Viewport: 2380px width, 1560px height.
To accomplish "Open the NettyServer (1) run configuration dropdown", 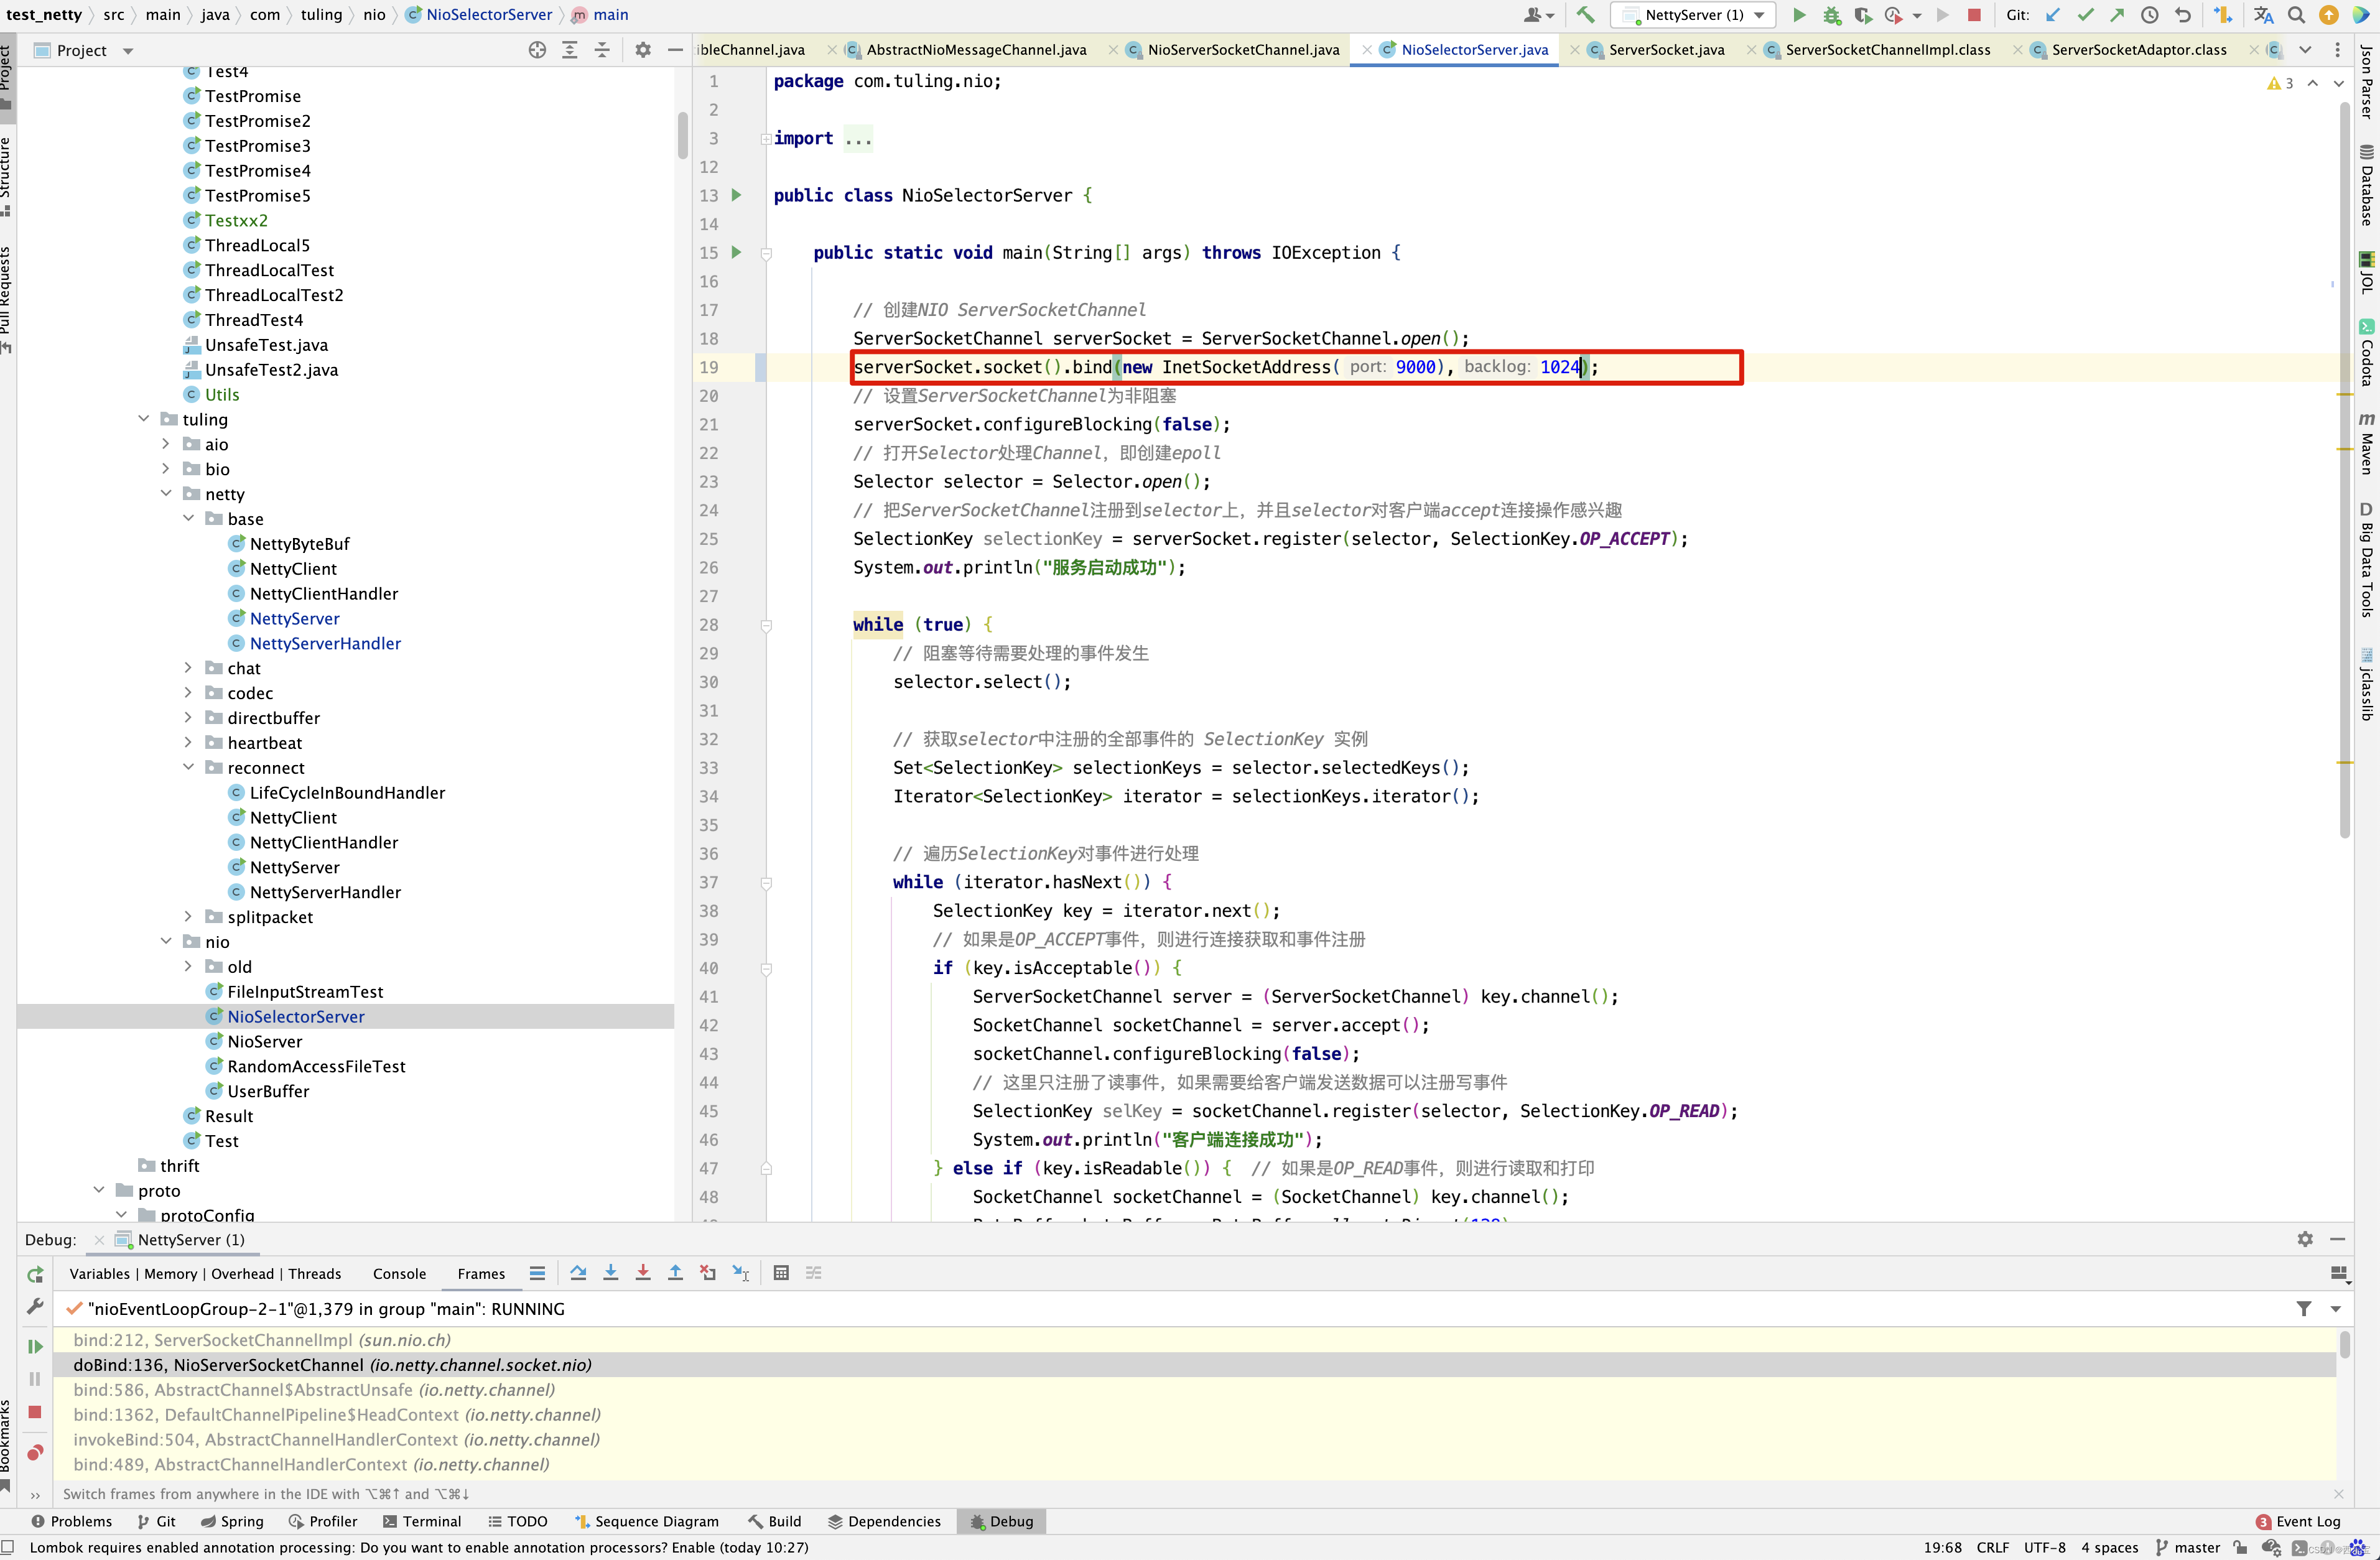I will tap(1694, 15).
